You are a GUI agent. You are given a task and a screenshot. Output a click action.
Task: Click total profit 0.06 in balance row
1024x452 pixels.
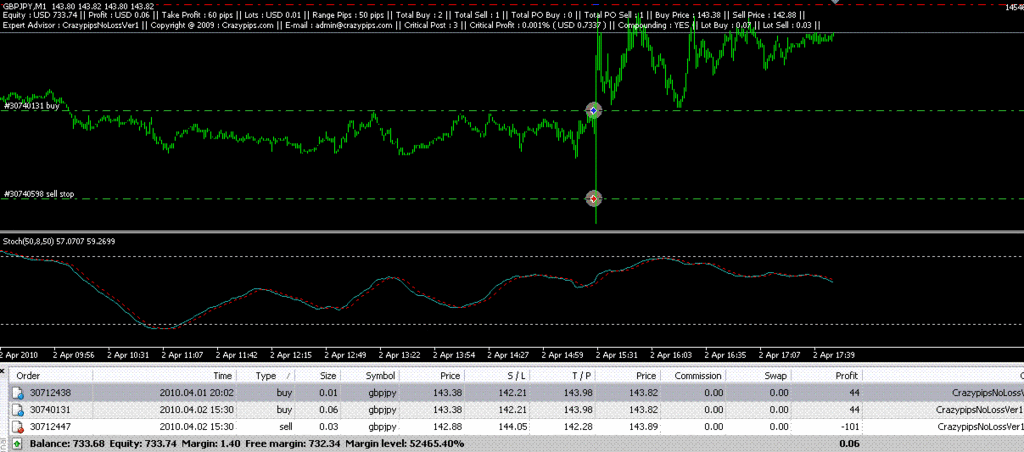[850, 444]
